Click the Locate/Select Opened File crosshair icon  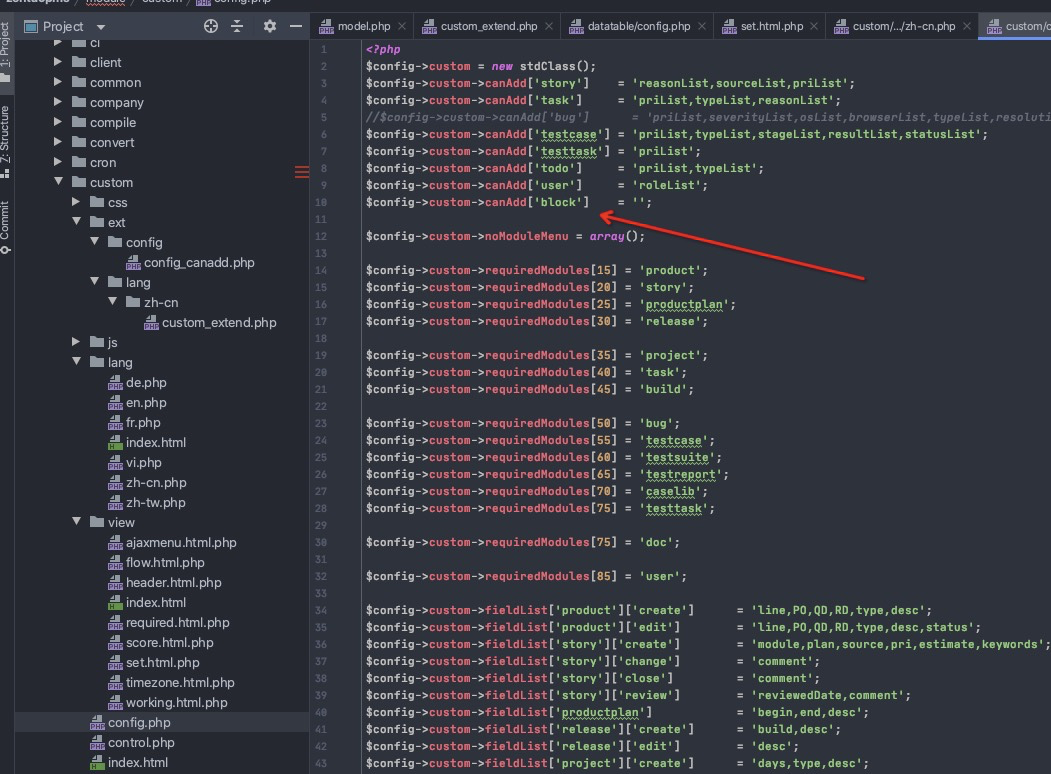(x=210, y=27)
